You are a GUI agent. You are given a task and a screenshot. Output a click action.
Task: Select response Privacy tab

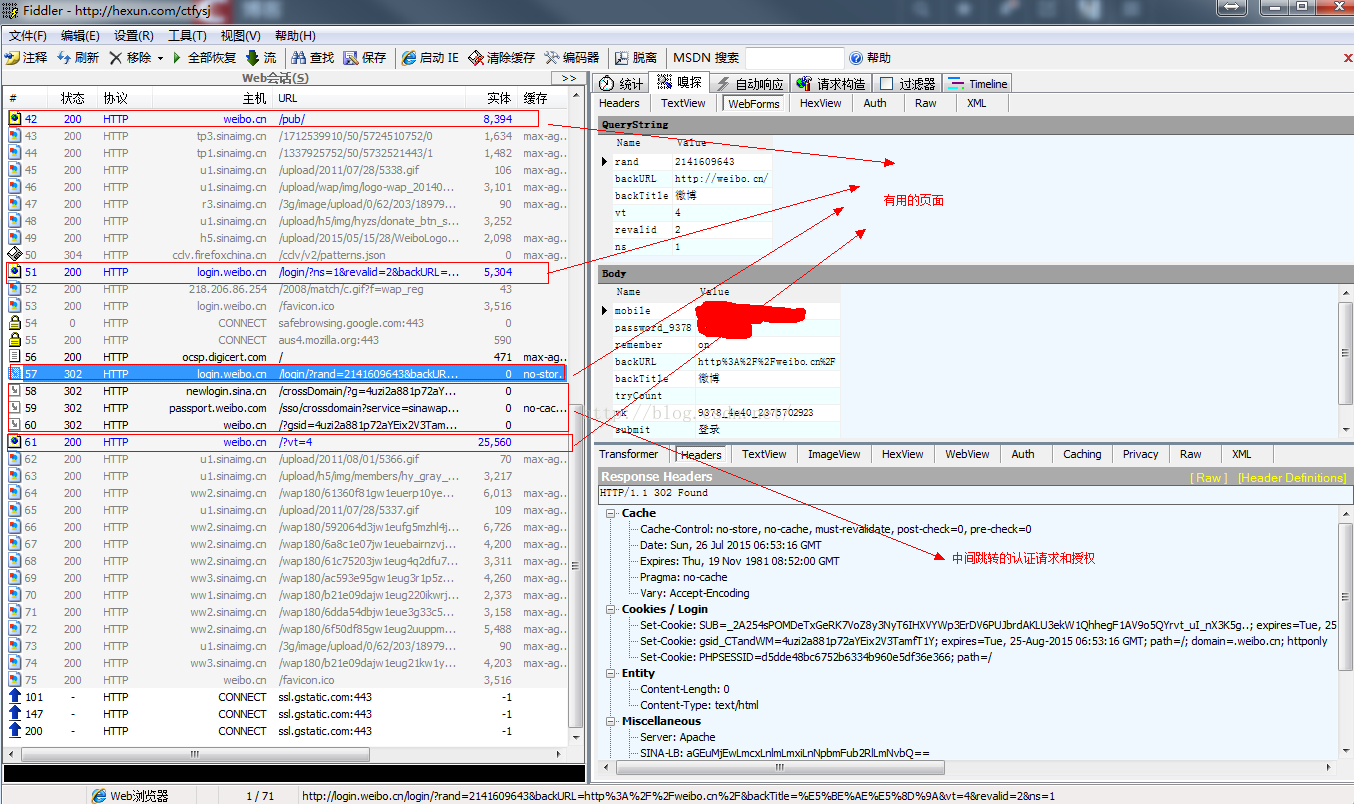click(1140, 454)
